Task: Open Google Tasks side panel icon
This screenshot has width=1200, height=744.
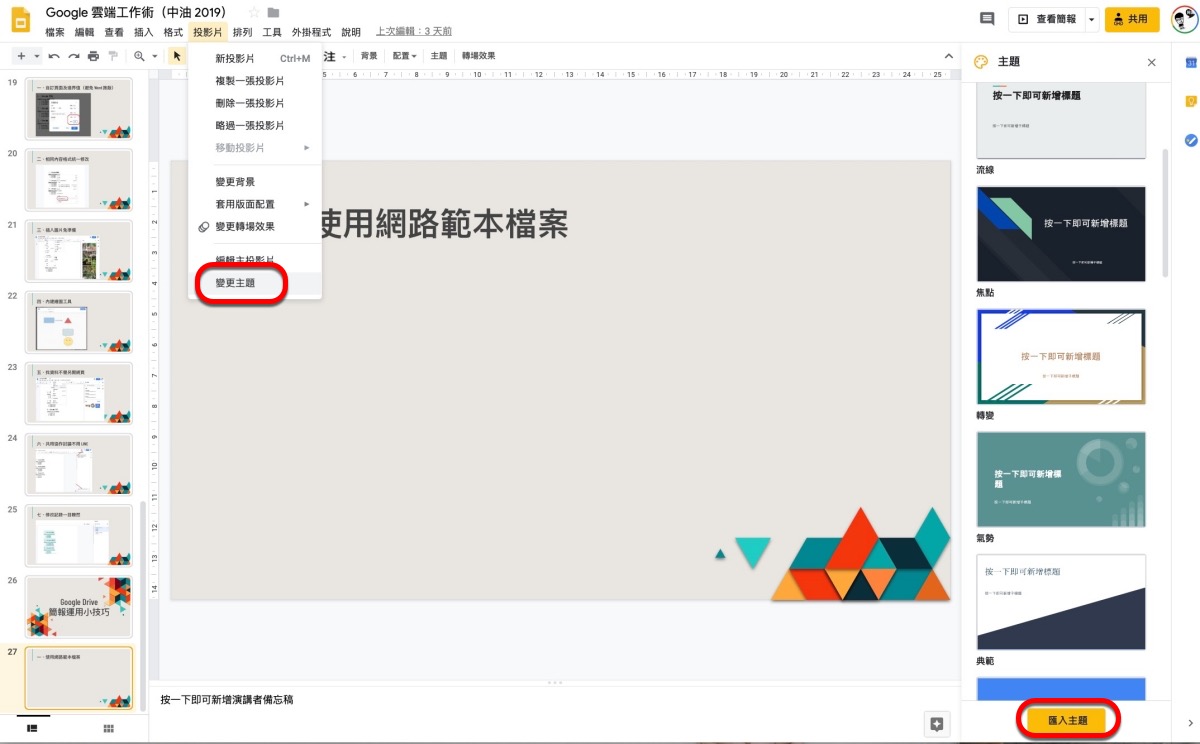Action: tap(1191, 140)
